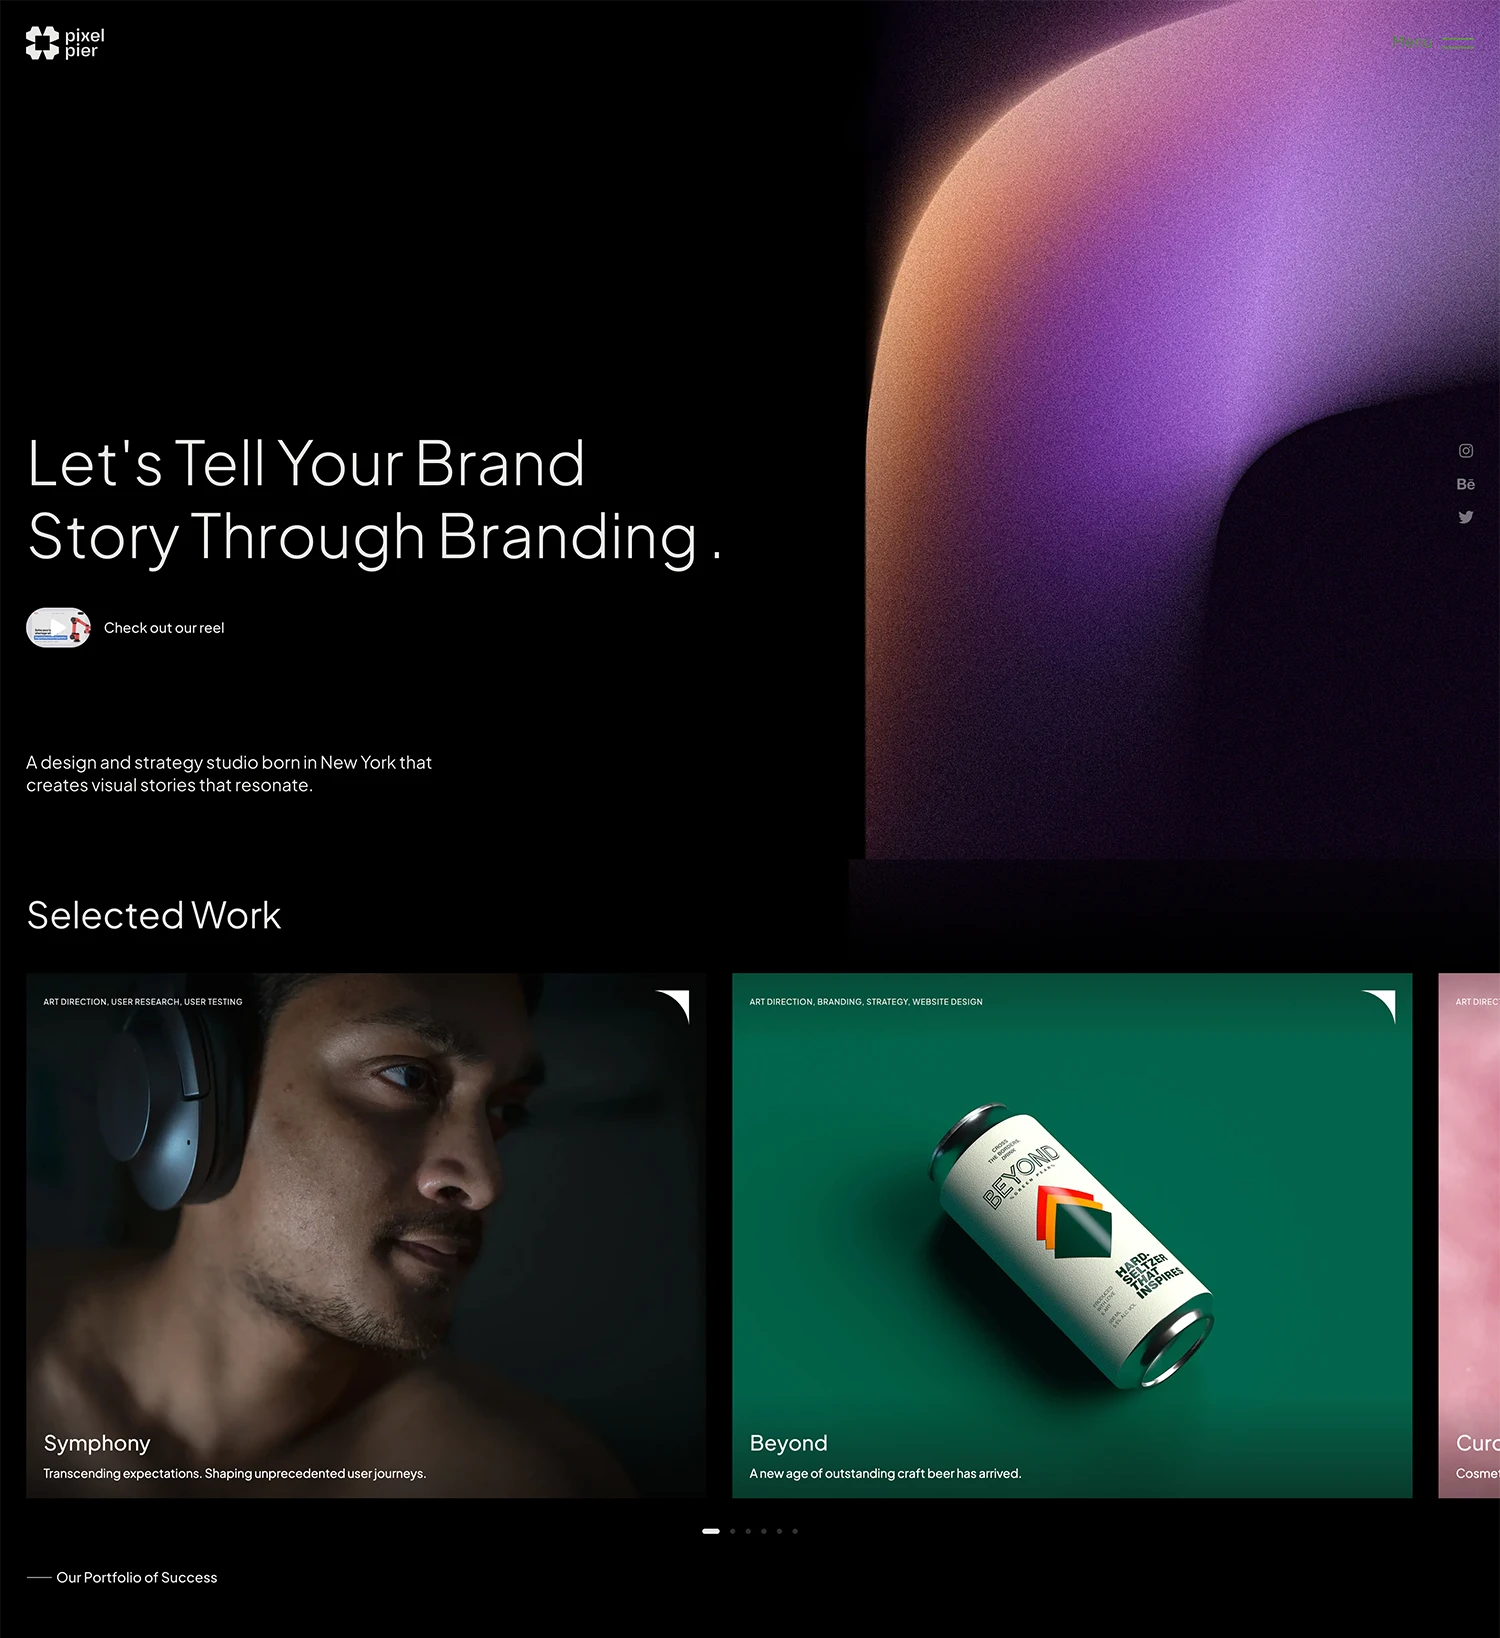Select the last carousel pagination dot
The width and height of the screenshot is (1500, 1638).
point(795,1531)
